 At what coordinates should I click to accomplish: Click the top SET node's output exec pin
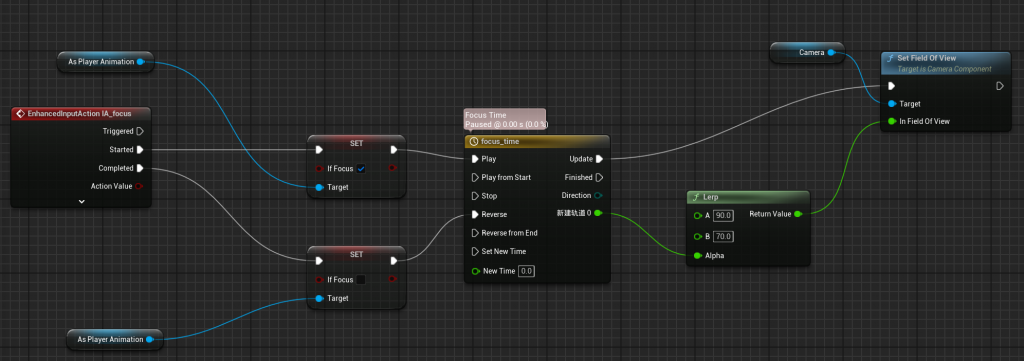point(394,149)
